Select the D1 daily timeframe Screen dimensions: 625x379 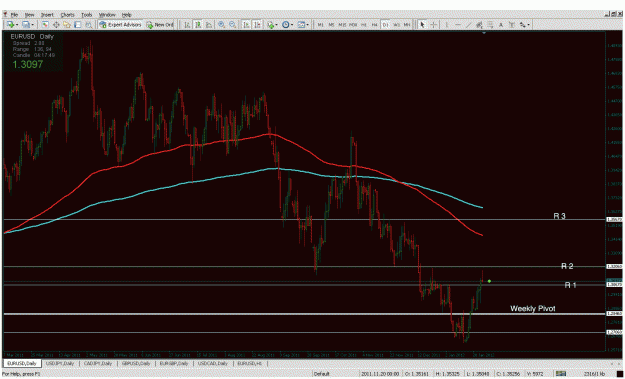pyautogui.click(x=385, y=25)
